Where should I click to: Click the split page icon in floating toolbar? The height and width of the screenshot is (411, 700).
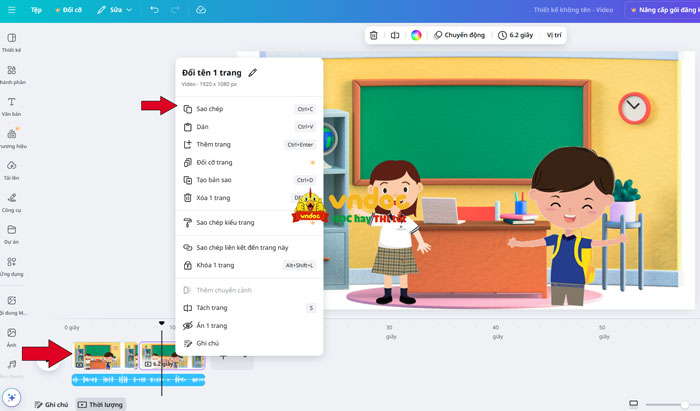[x=395, y=35]
